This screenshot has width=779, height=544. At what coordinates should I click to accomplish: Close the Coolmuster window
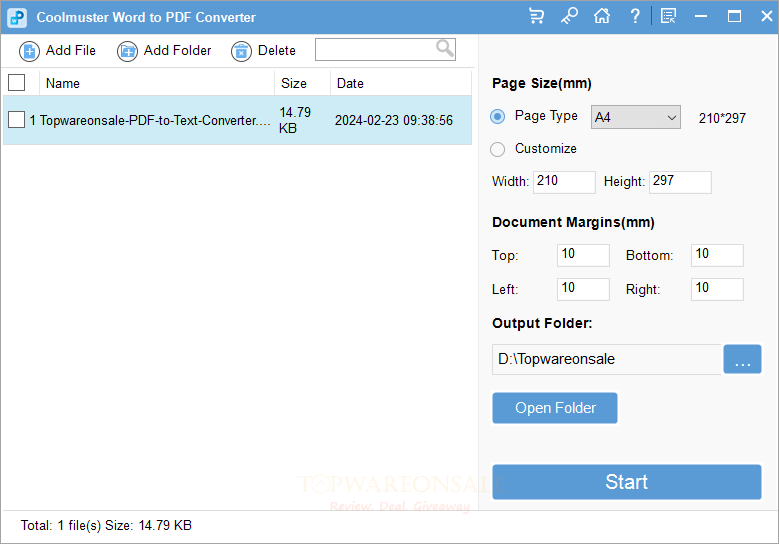click(767, 16)
